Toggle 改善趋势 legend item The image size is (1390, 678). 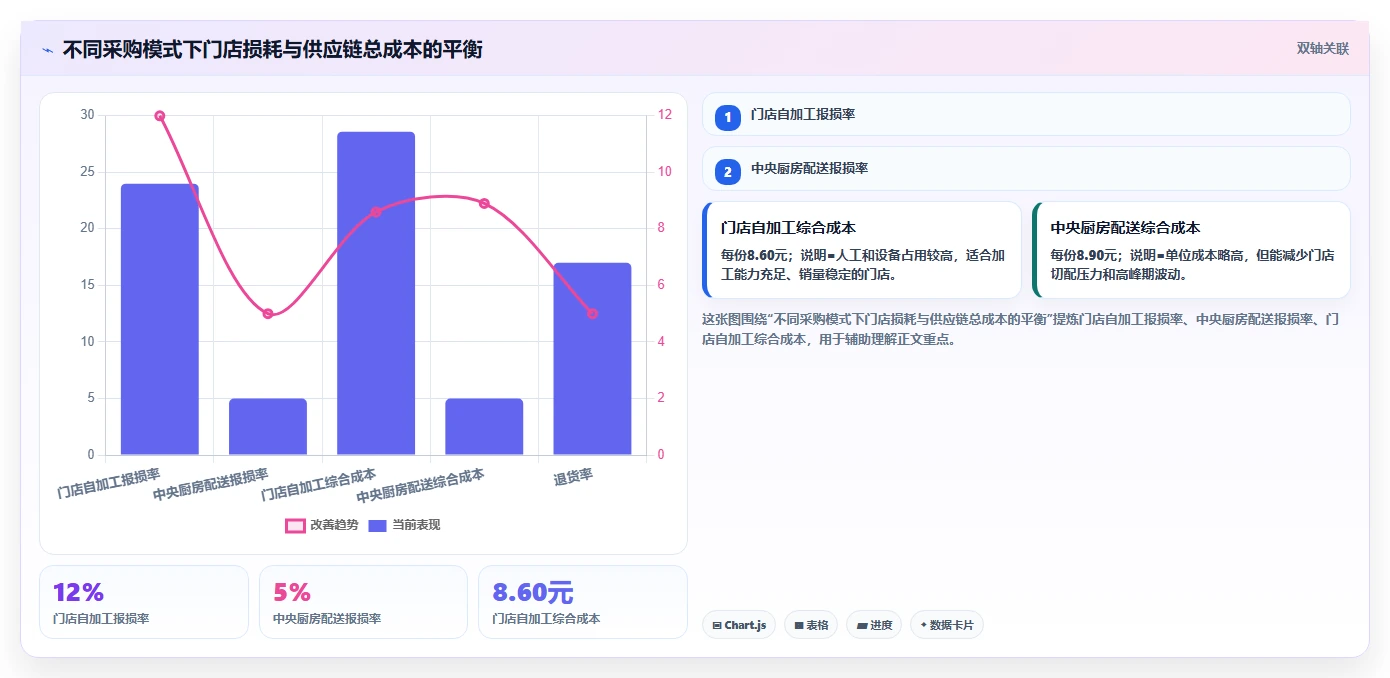[x=322, y=525]
